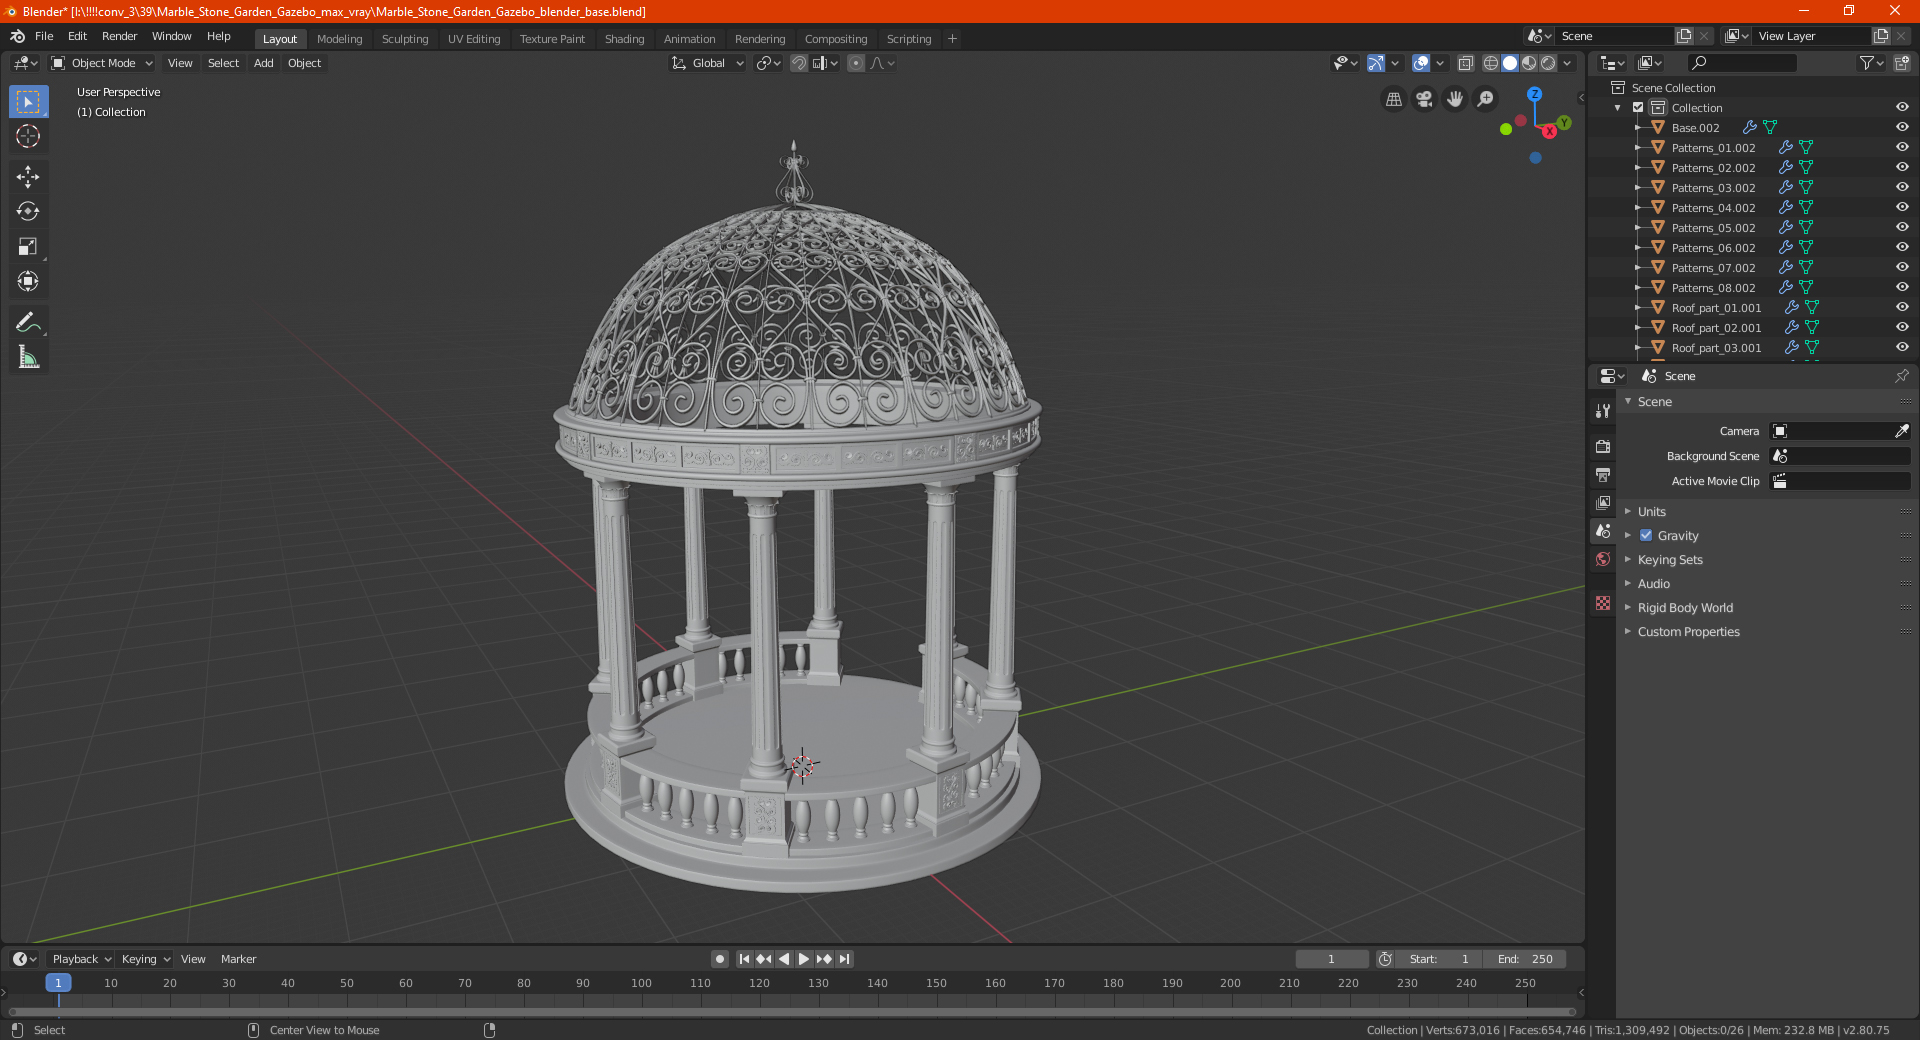The height and width of the screenshot is (1040, 1920).
Task: Open the World properties tab
Action: point(1603,559)
